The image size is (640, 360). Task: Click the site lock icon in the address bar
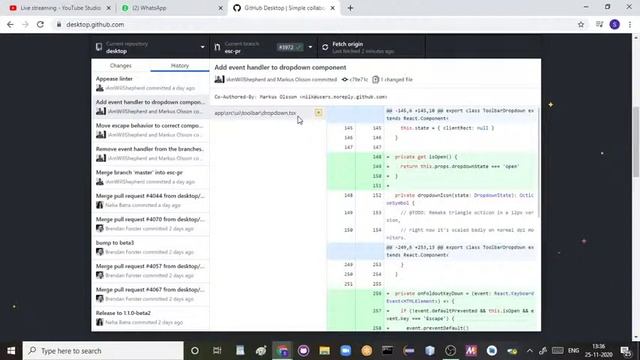click(59, 24)
